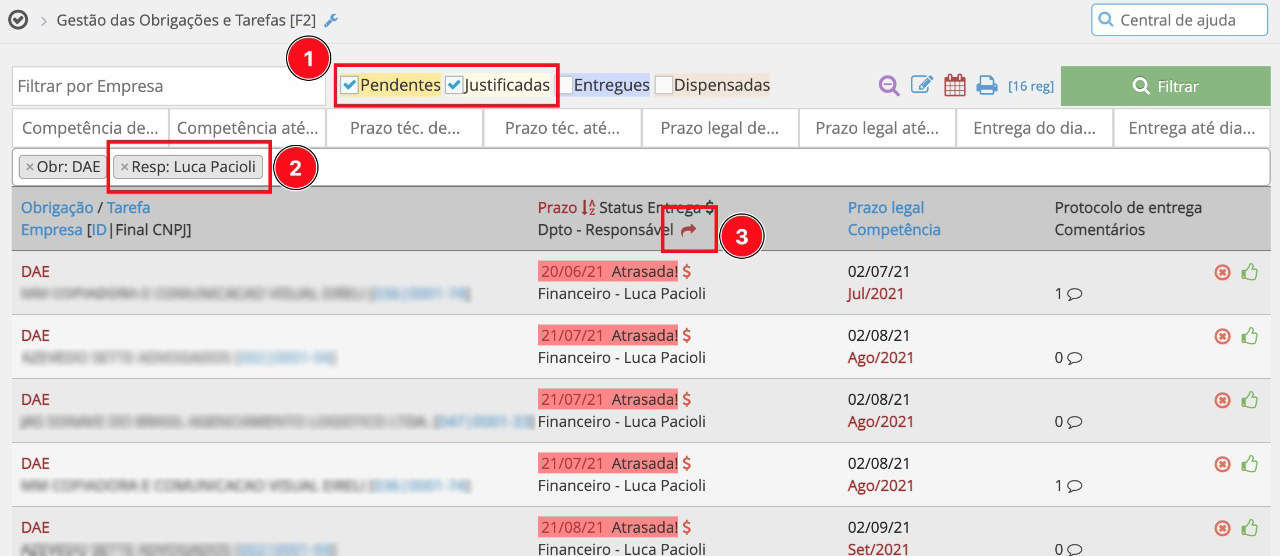Remove the 'Resp: Luca Pacioli' filter tag
The image size is (1280, 556).
click(x=124, y=167)
